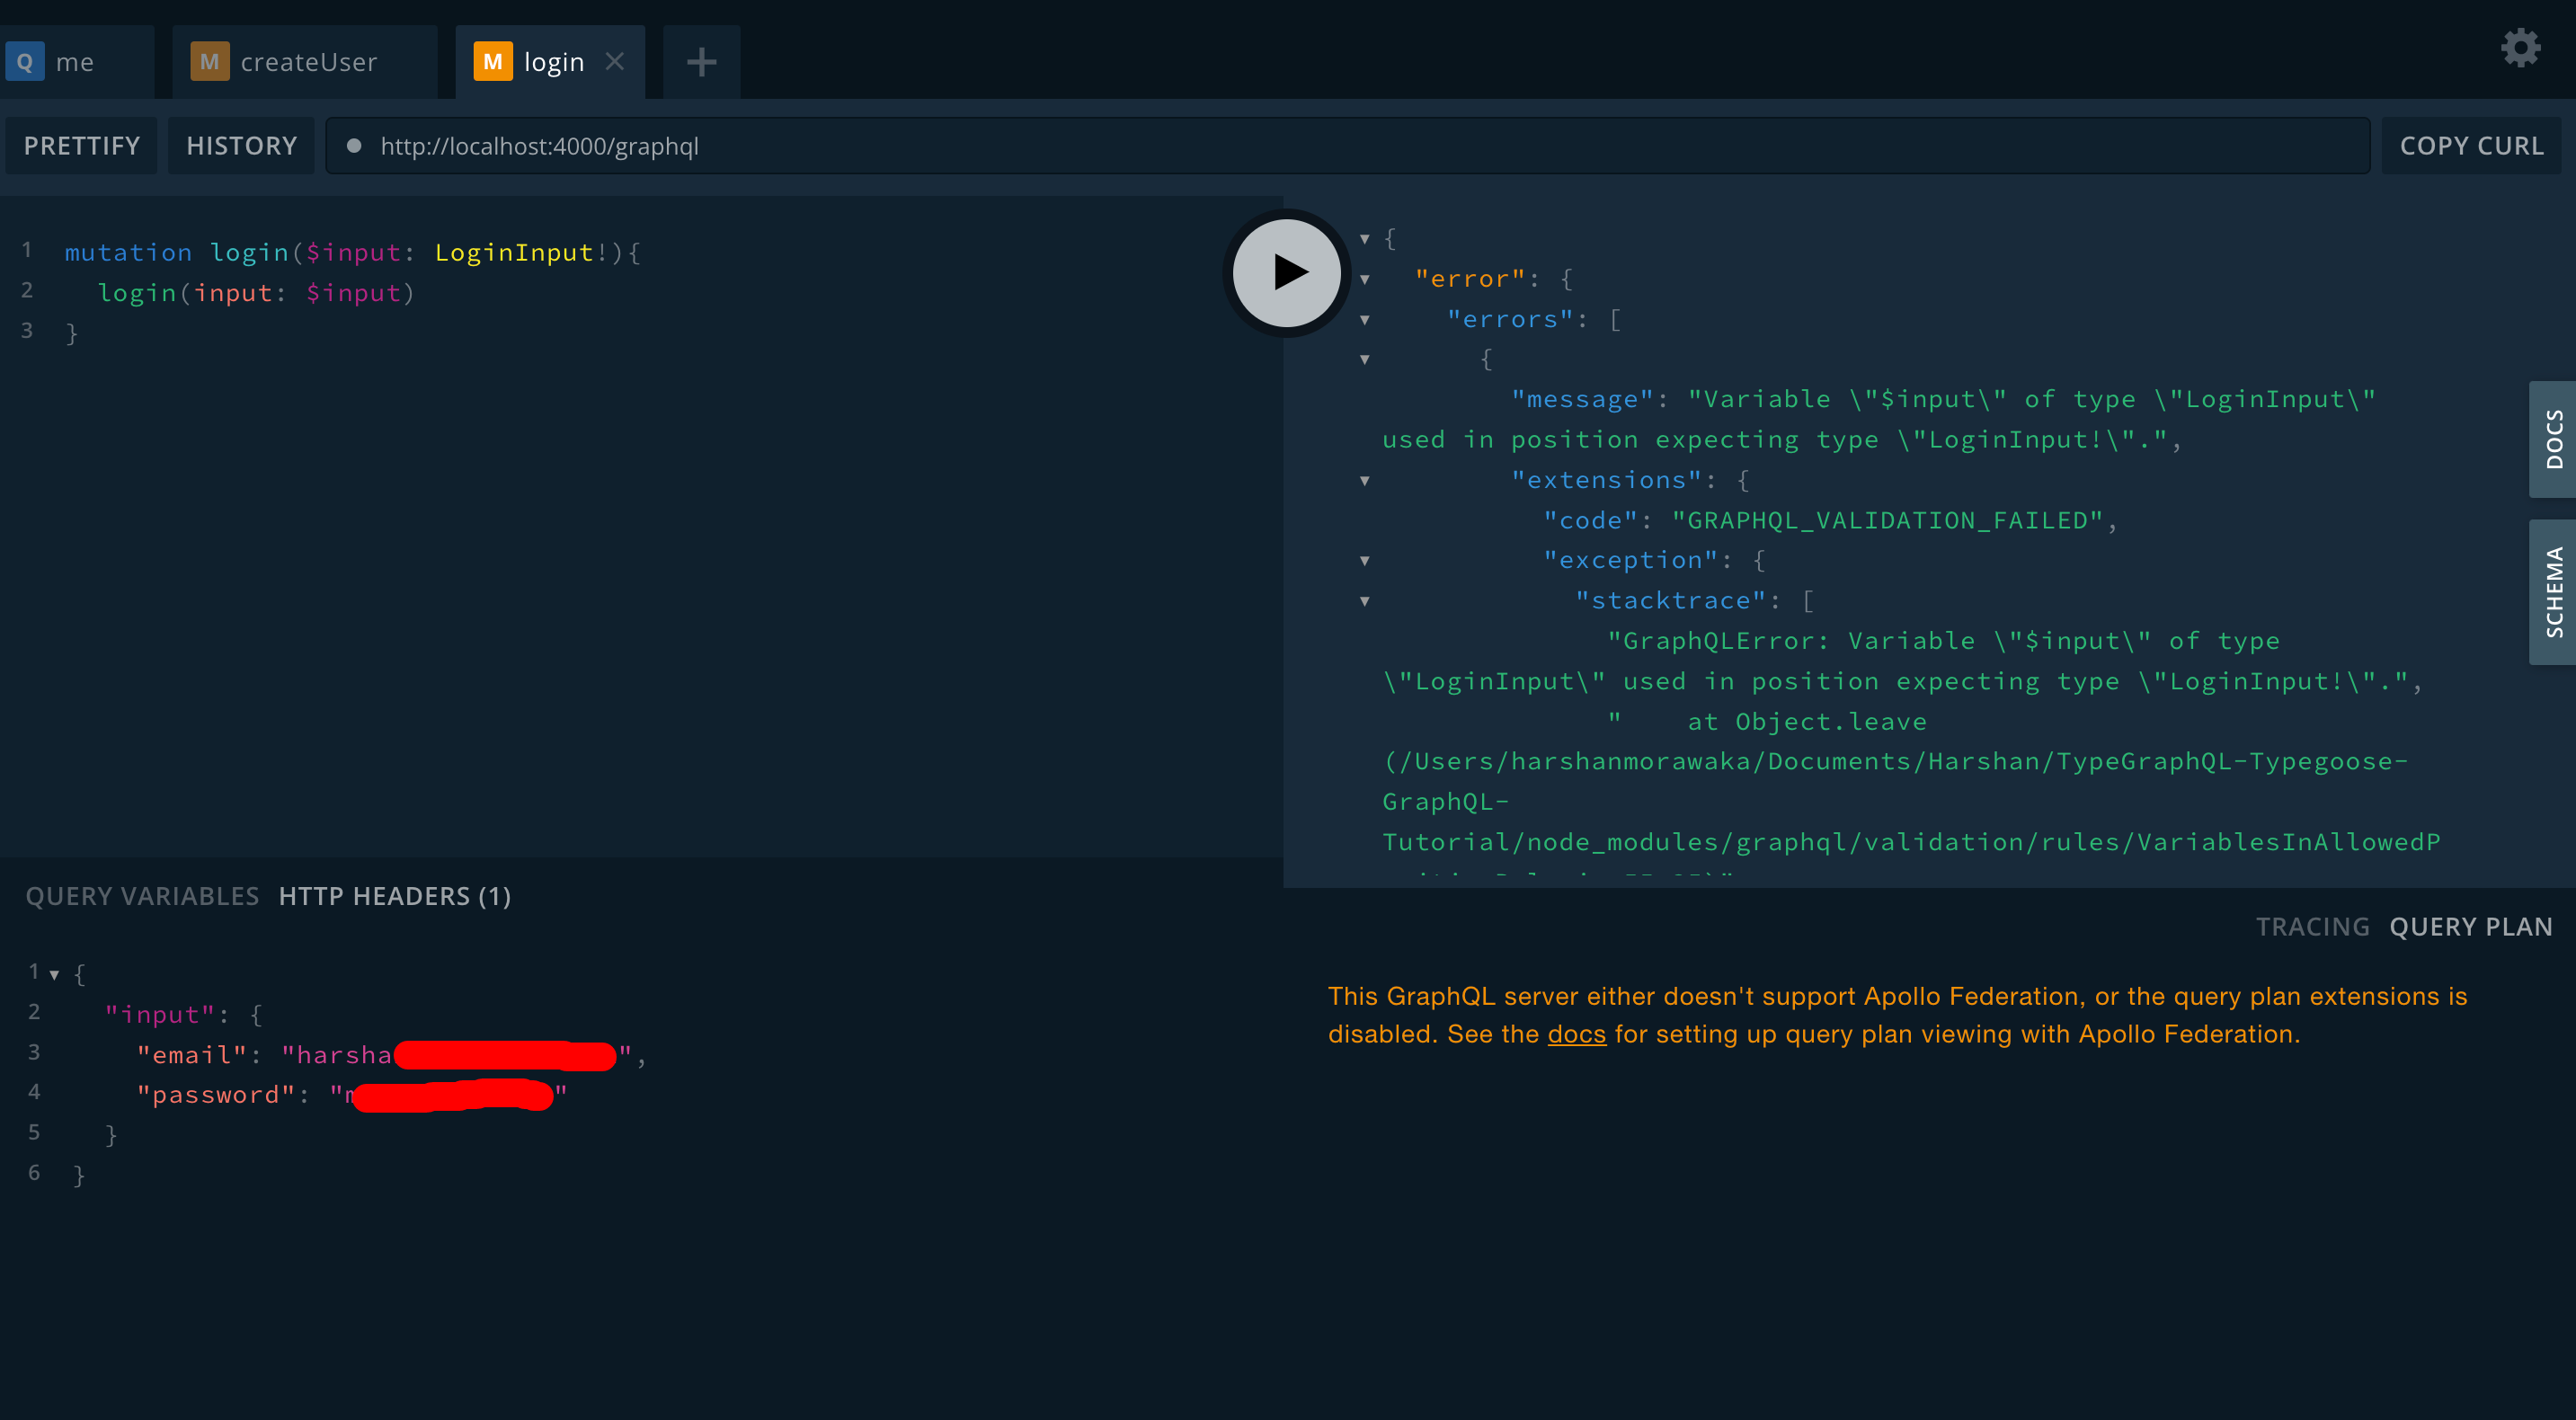Click the endpoint status dot beside the URL

[353, 146]
